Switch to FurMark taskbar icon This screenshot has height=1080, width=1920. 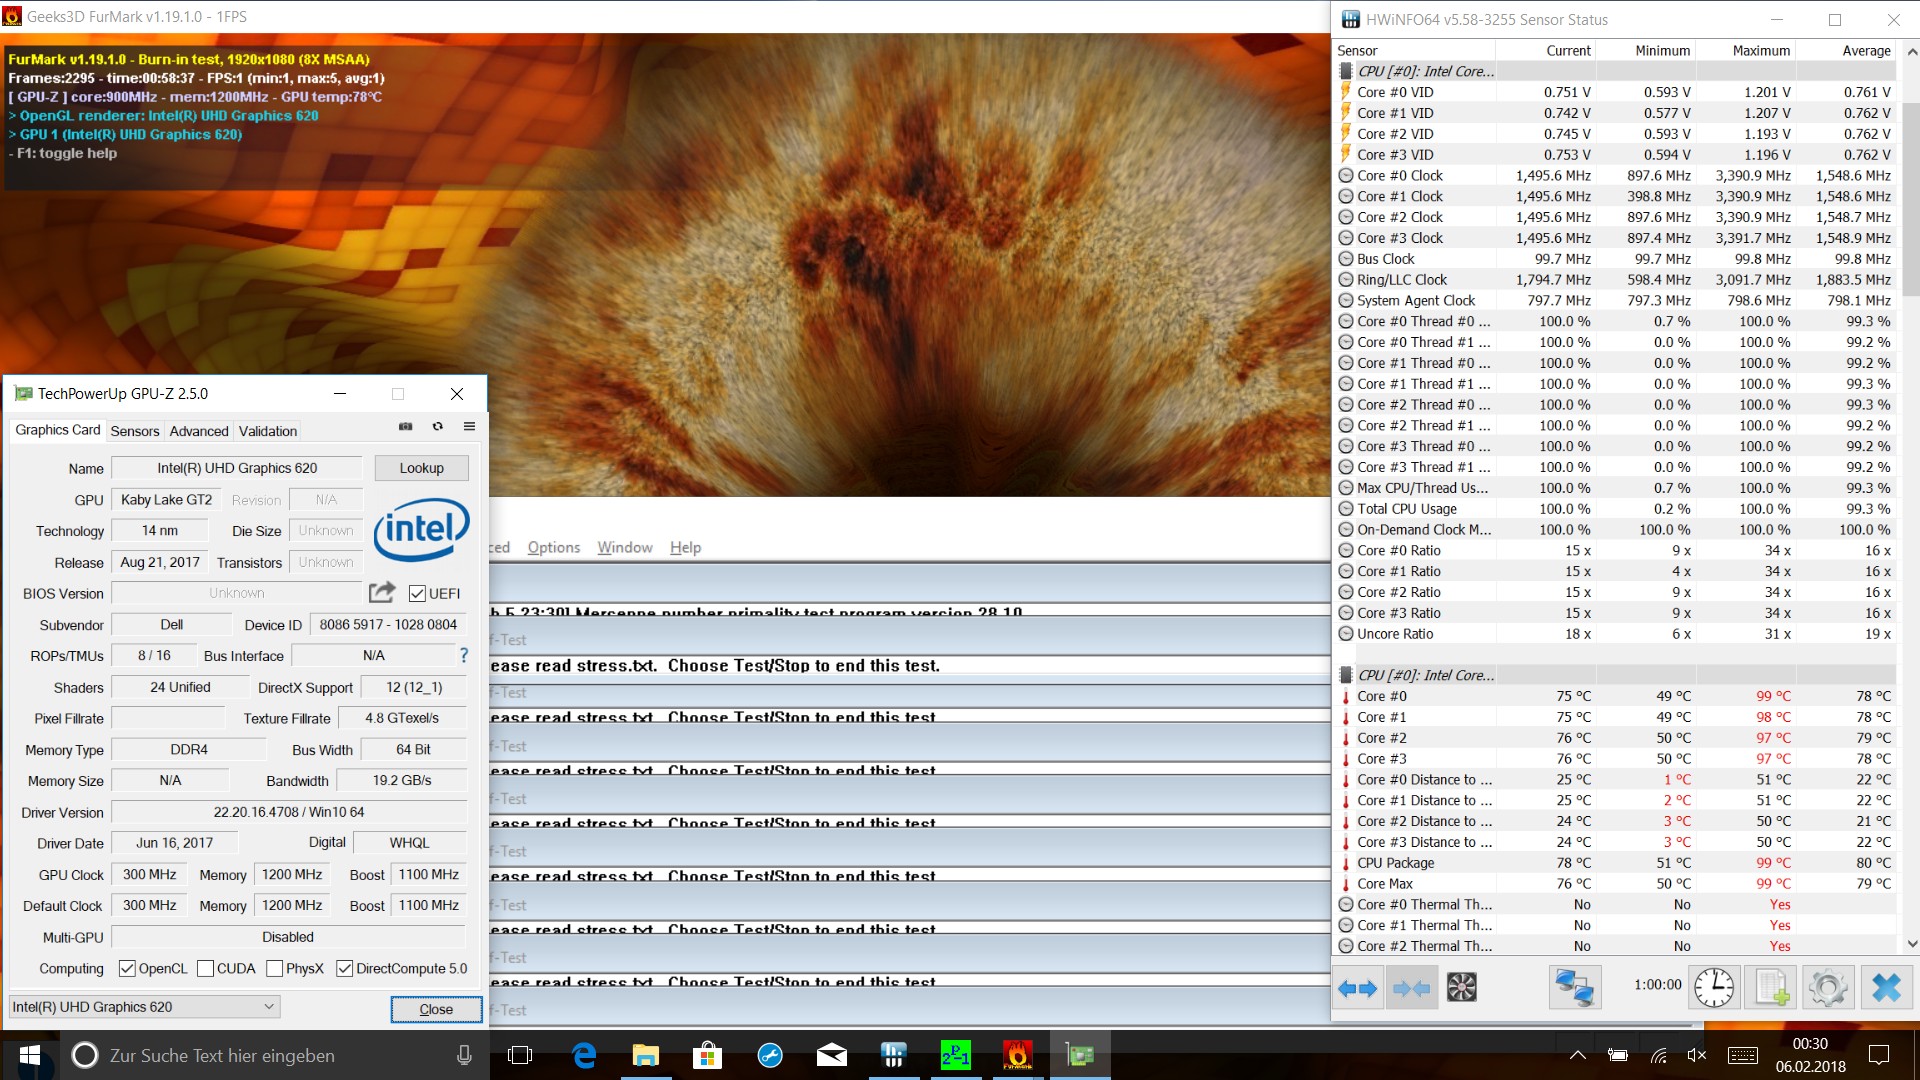click(x=1018, y=1055)
